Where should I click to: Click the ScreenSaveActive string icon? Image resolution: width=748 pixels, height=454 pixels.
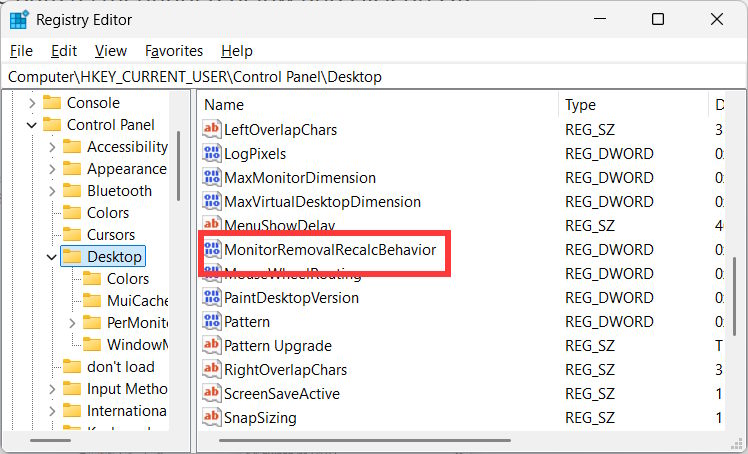(212, 393)
